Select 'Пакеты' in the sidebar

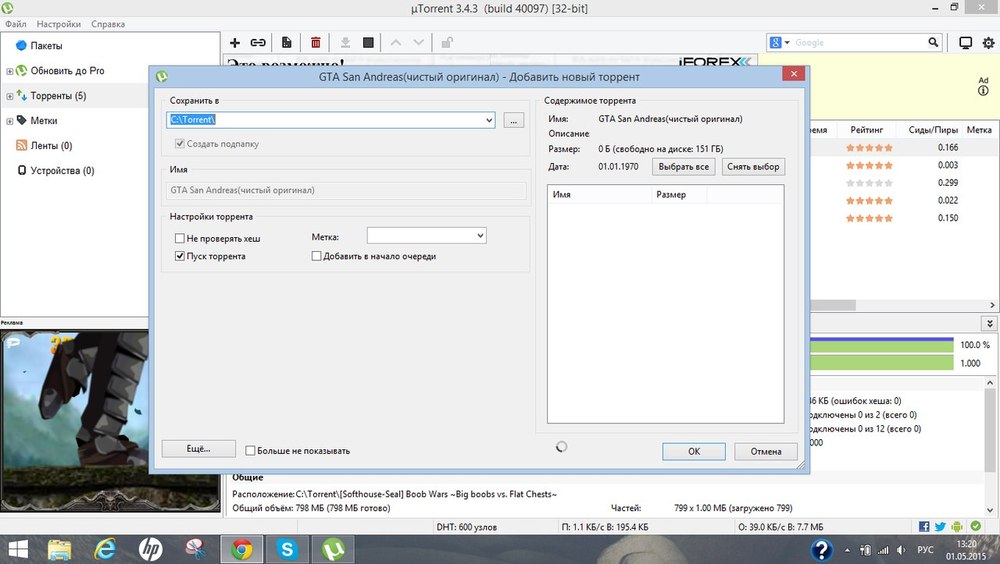(47, 46)
